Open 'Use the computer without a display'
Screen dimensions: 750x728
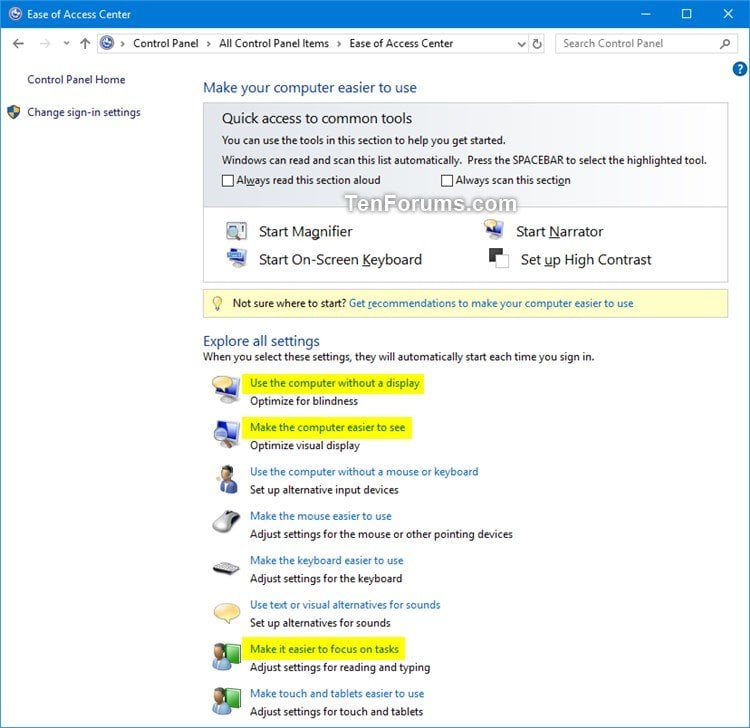tap(334, 383)
